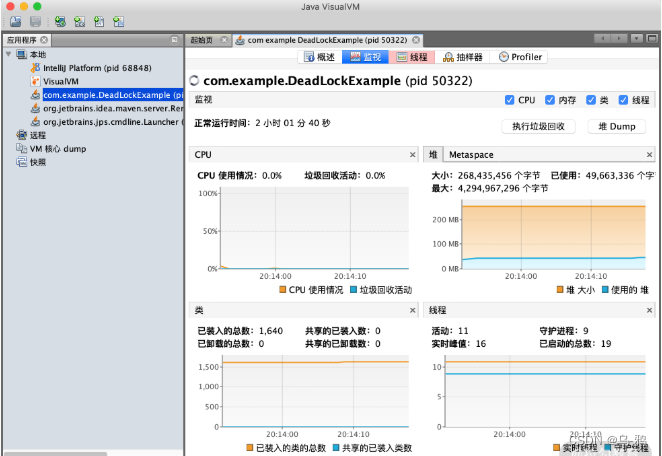Collapse the 本地 tree node
This screenshot has width=662, height=456.
coord(8,54)
